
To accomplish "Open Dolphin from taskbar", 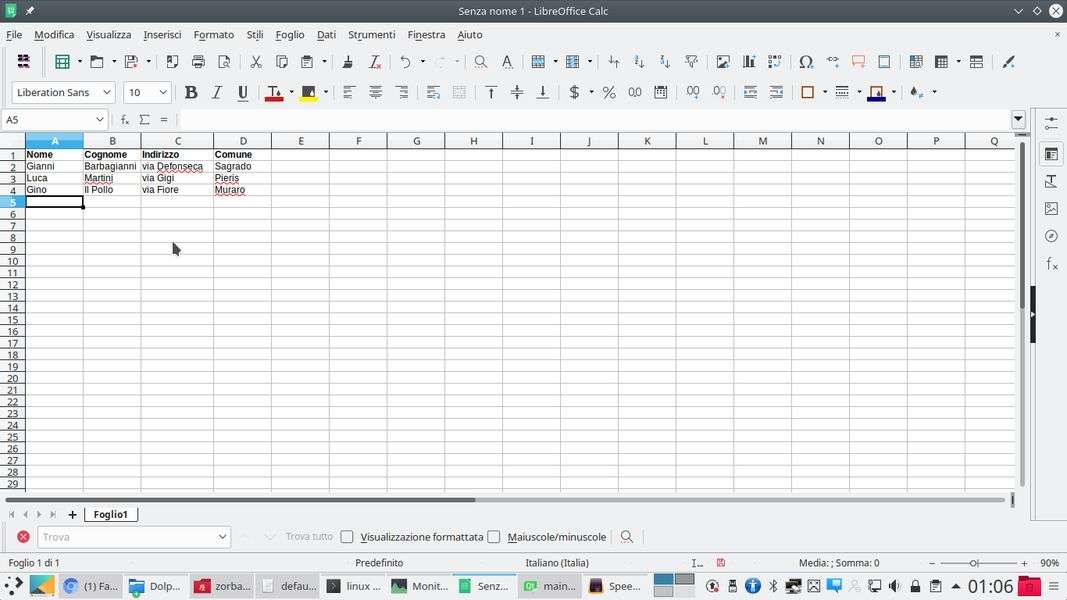I will pyautogui.click(x=156, y=586).
